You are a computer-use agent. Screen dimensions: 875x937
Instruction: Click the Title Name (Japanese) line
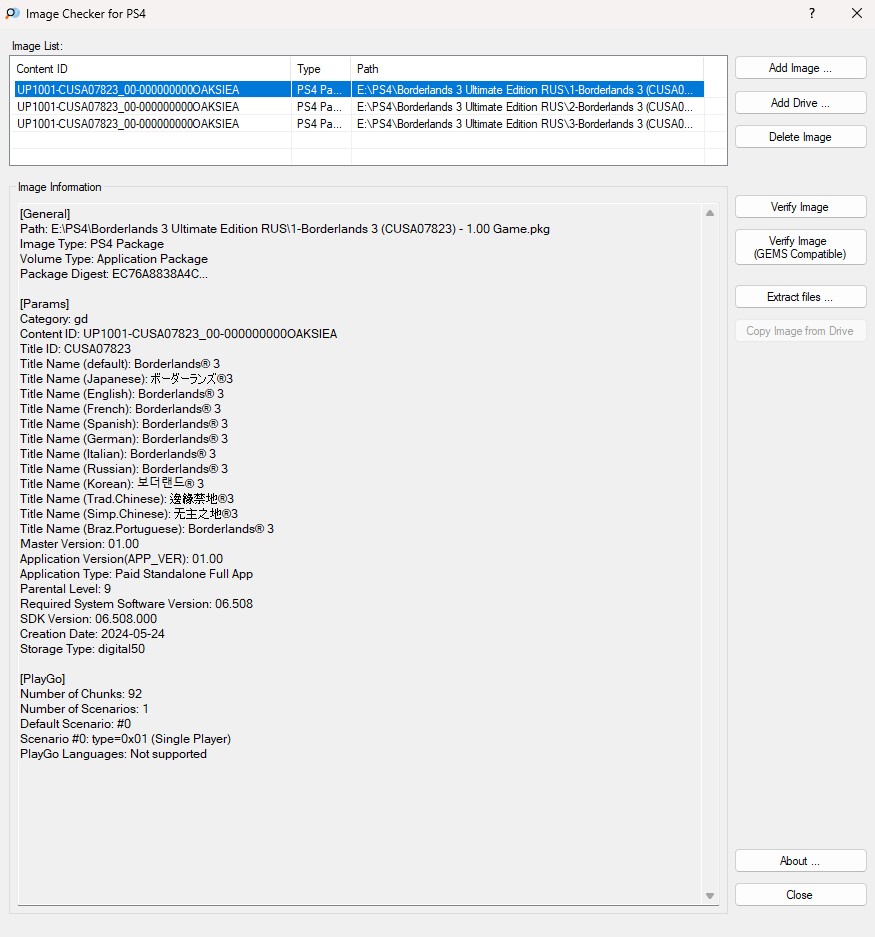coord(126,379)
